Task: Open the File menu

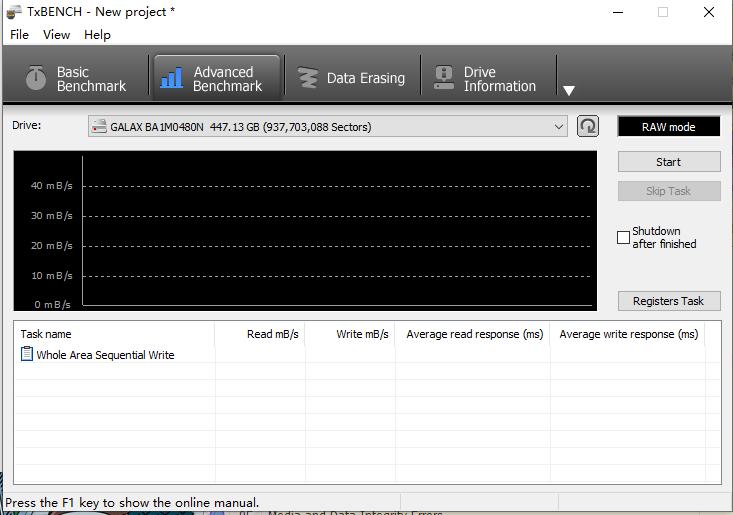Action: [x=19, y=34]
